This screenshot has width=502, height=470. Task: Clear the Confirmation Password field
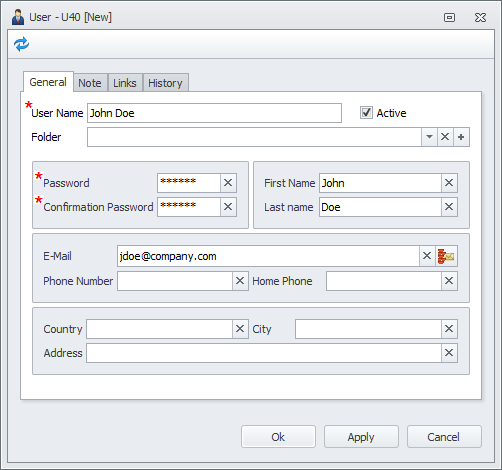pyautogui.click(x=228, y=207)
